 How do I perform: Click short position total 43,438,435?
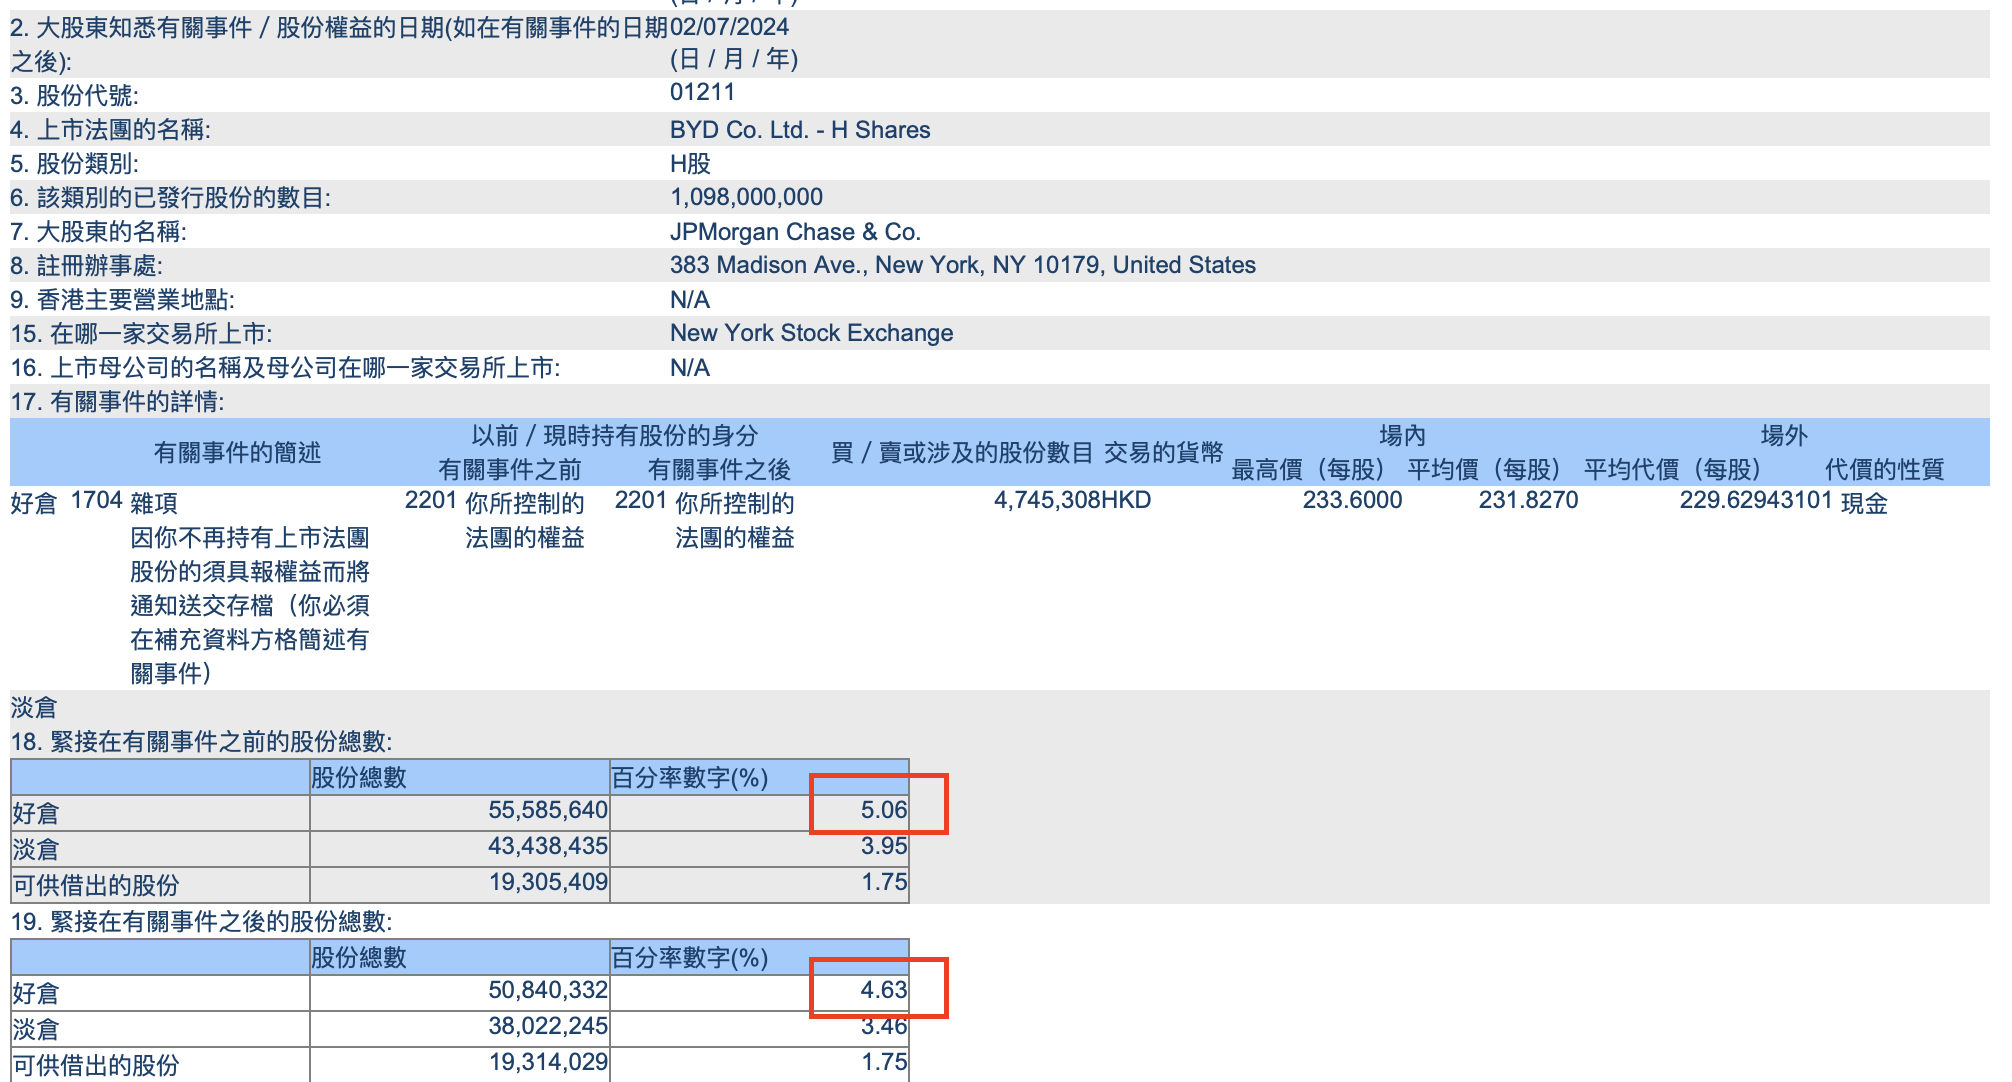tap(547, 846)
